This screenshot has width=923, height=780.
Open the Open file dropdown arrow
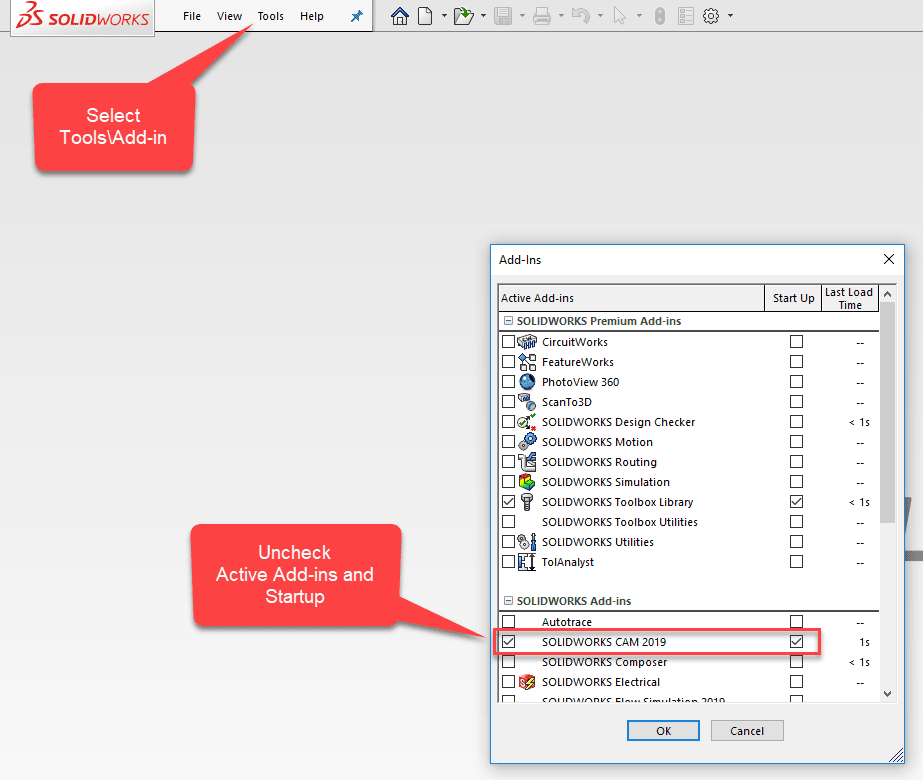483,16
